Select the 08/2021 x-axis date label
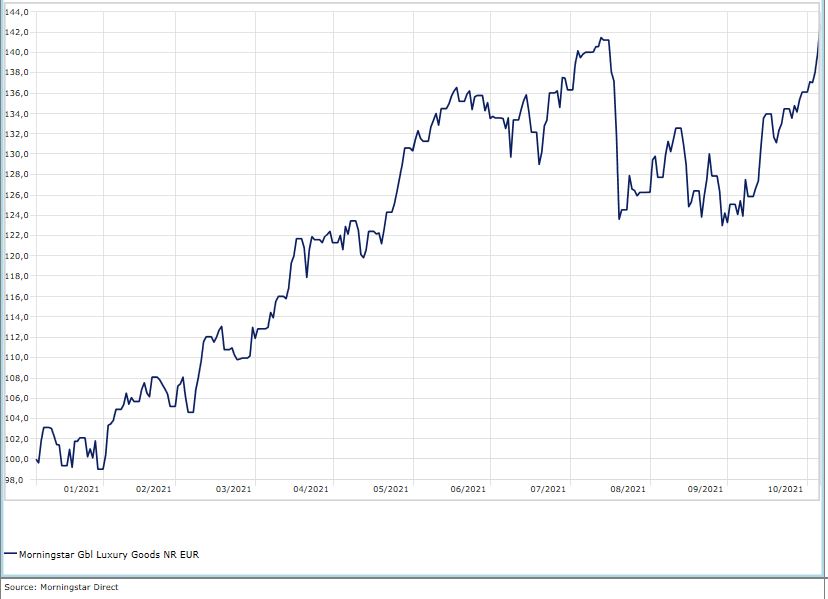The height and width of the screenshot is (599, 828). click(627, 489)
